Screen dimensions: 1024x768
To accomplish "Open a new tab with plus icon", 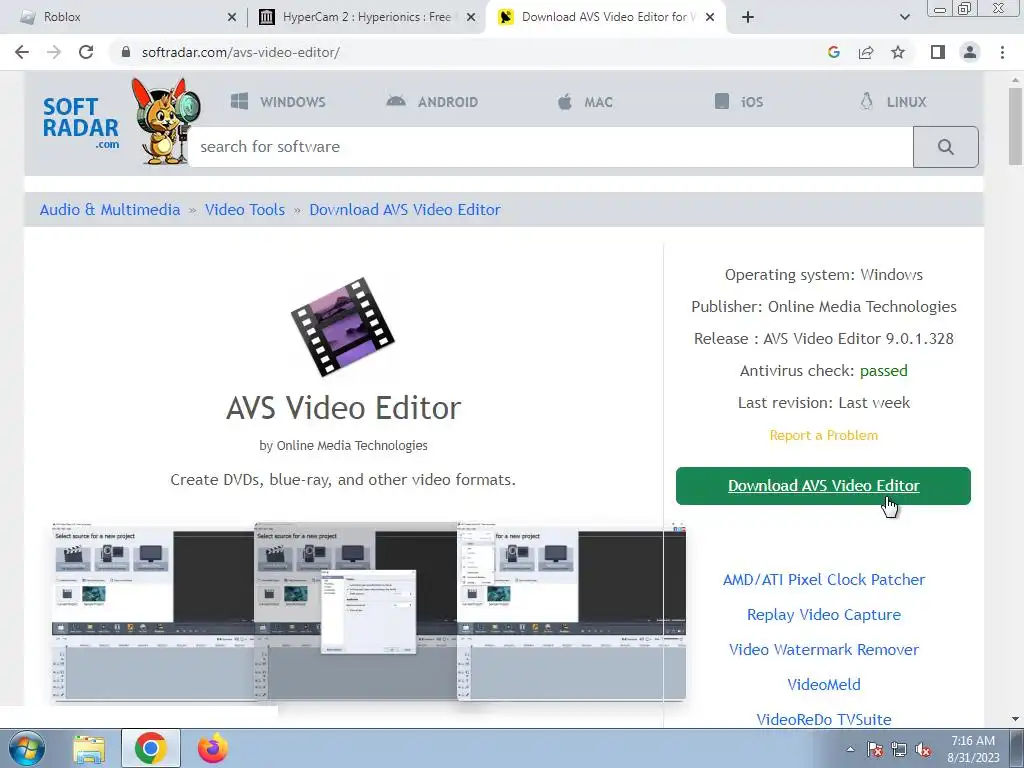I will tap(748, 17).
